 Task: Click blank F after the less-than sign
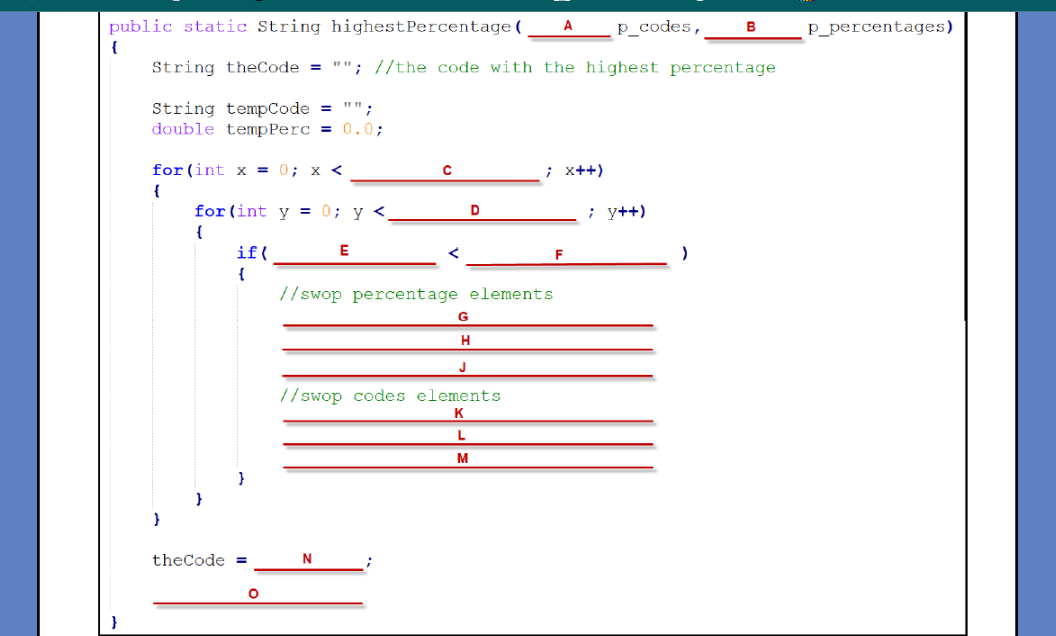[568, 258]
